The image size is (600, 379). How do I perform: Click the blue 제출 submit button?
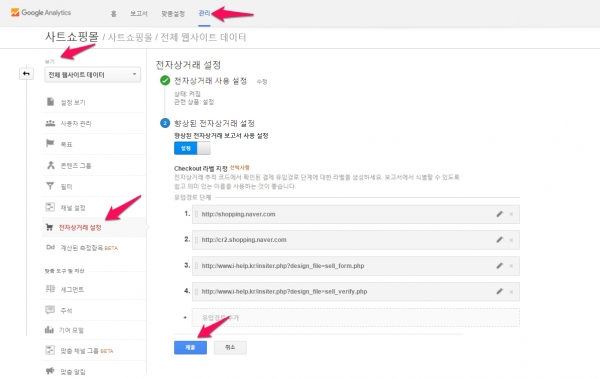coord(190,347)
